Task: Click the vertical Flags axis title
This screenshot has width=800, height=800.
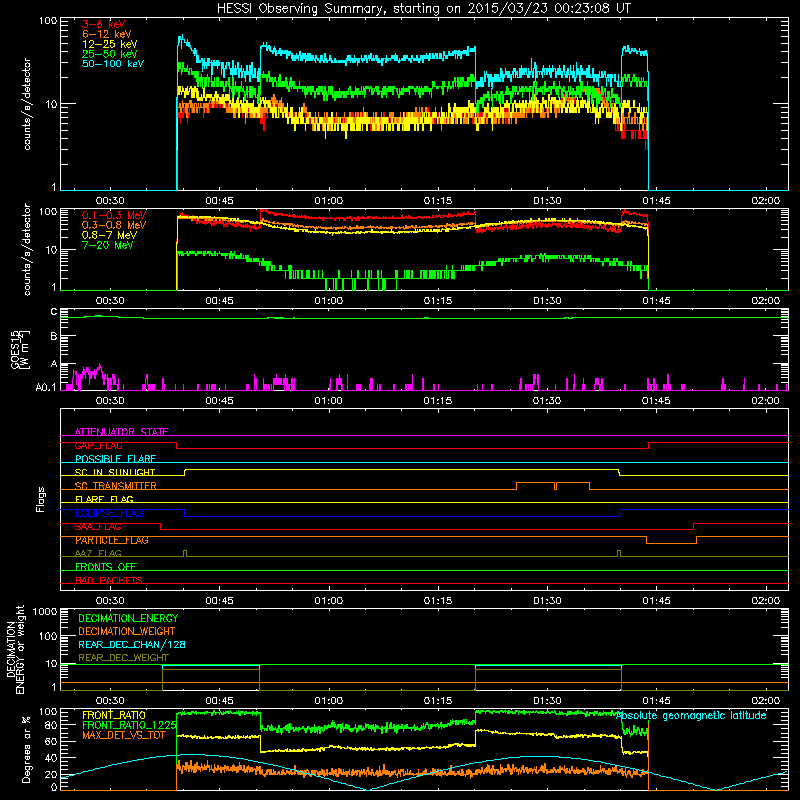Action: coord(41,499)
